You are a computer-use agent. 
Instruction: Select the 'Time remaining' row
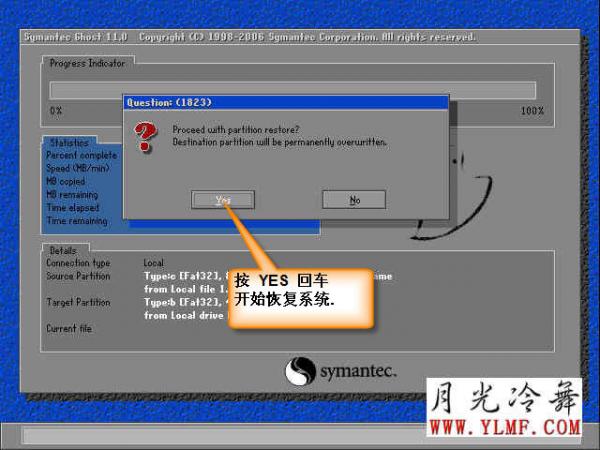pos(77,220)
